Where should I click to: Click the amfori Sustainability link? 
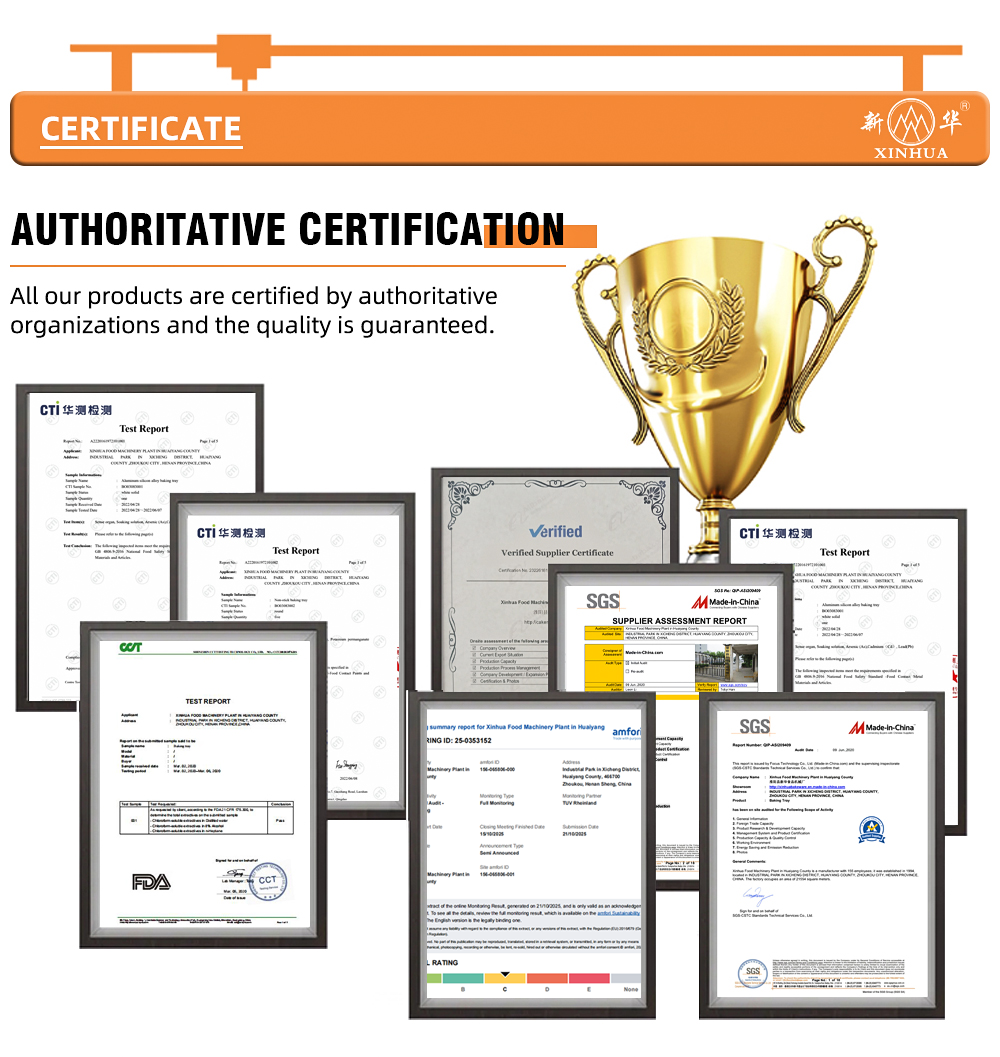pyautogui.click(x=618, y=913)
